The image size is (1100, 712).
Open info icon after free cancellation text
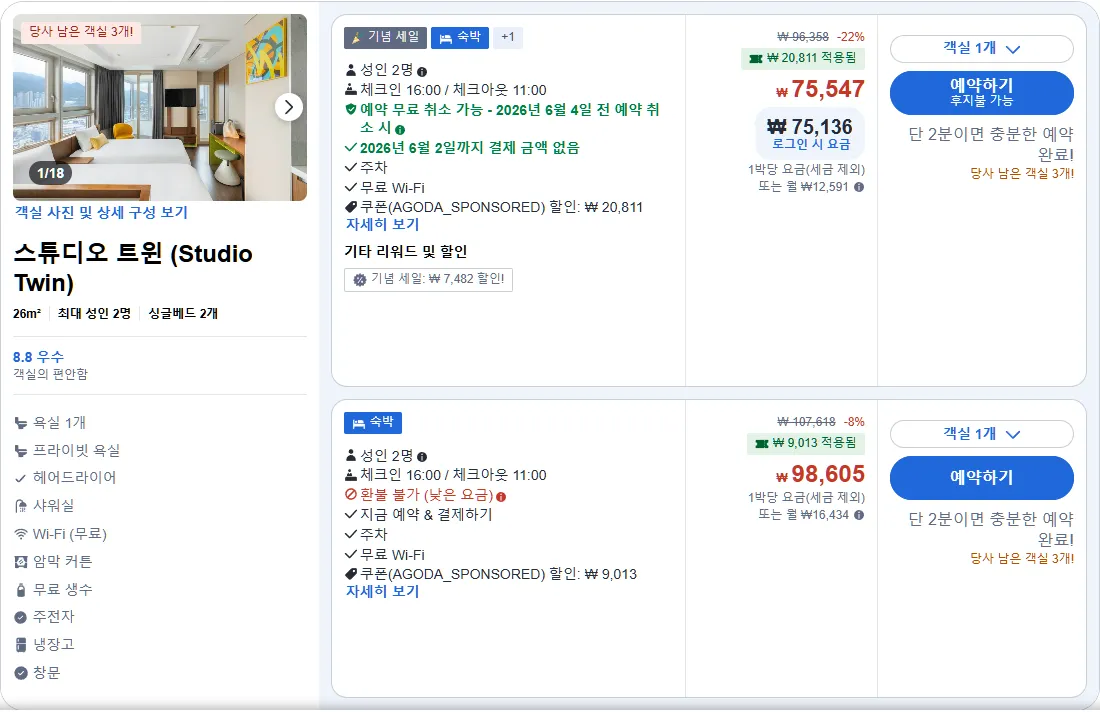pyautogui.click(x=400, y=130)
